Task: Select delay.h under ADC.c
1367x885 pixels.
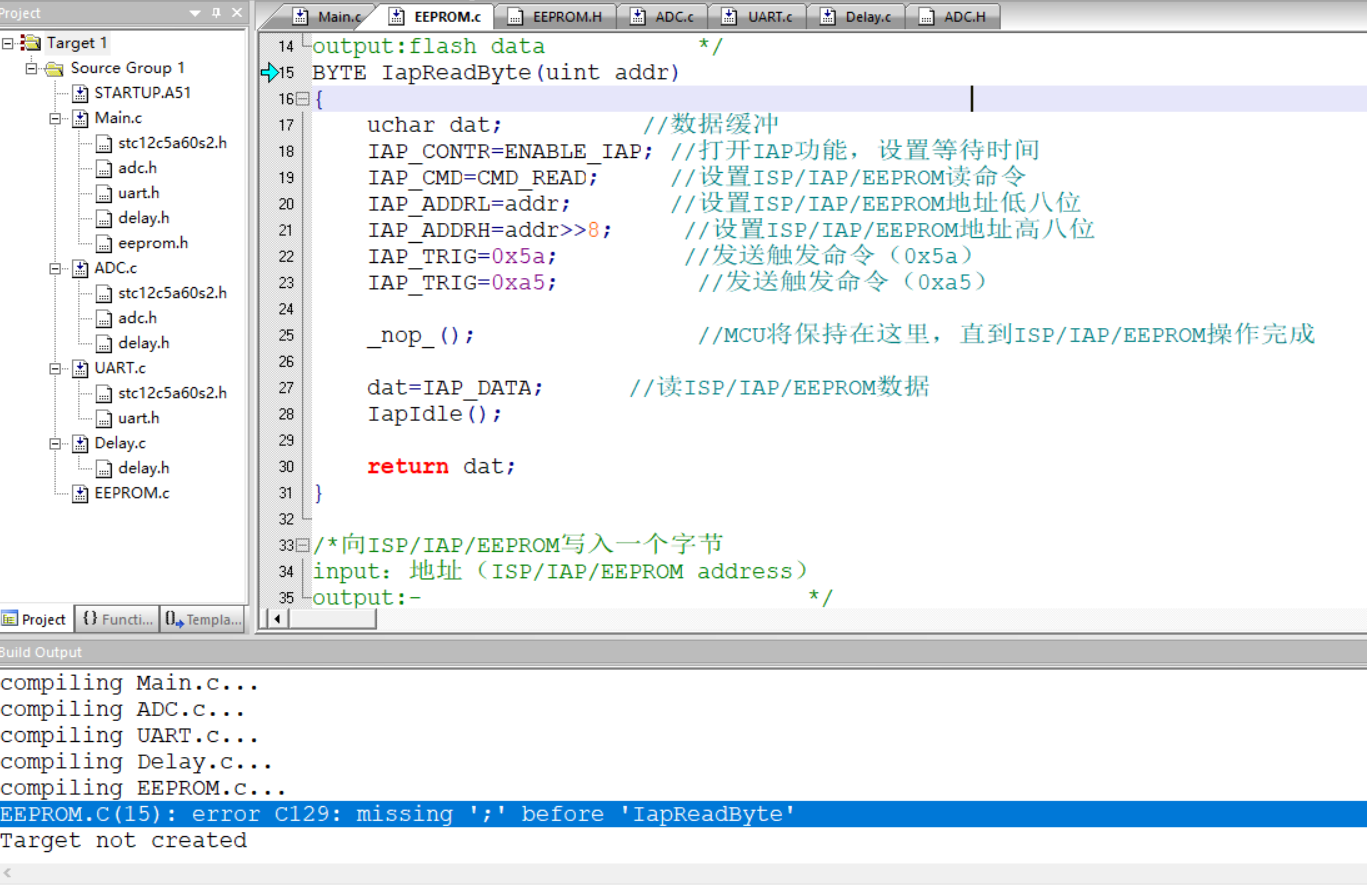Action: coord(143,343)
